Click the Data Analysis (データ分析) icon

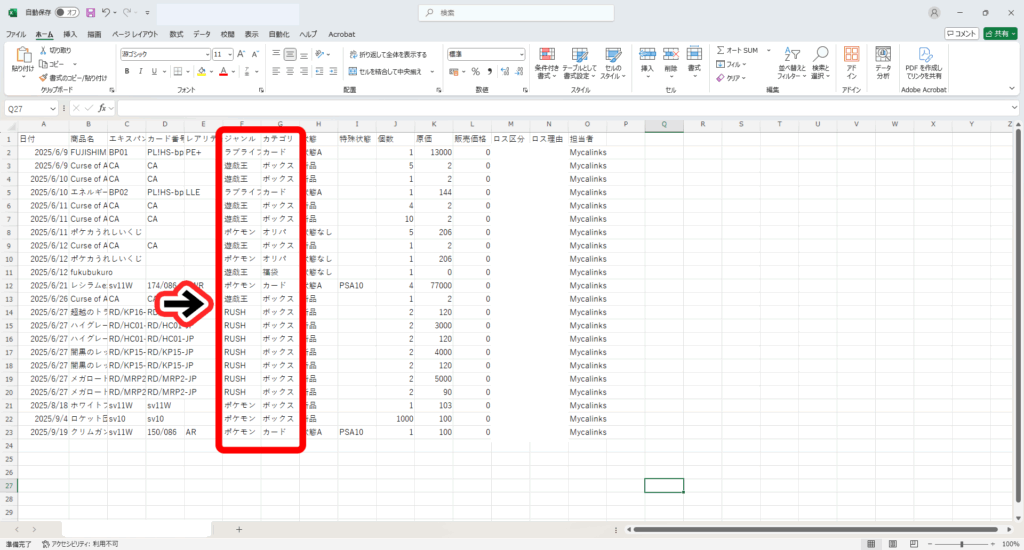(x=883, y=60)
